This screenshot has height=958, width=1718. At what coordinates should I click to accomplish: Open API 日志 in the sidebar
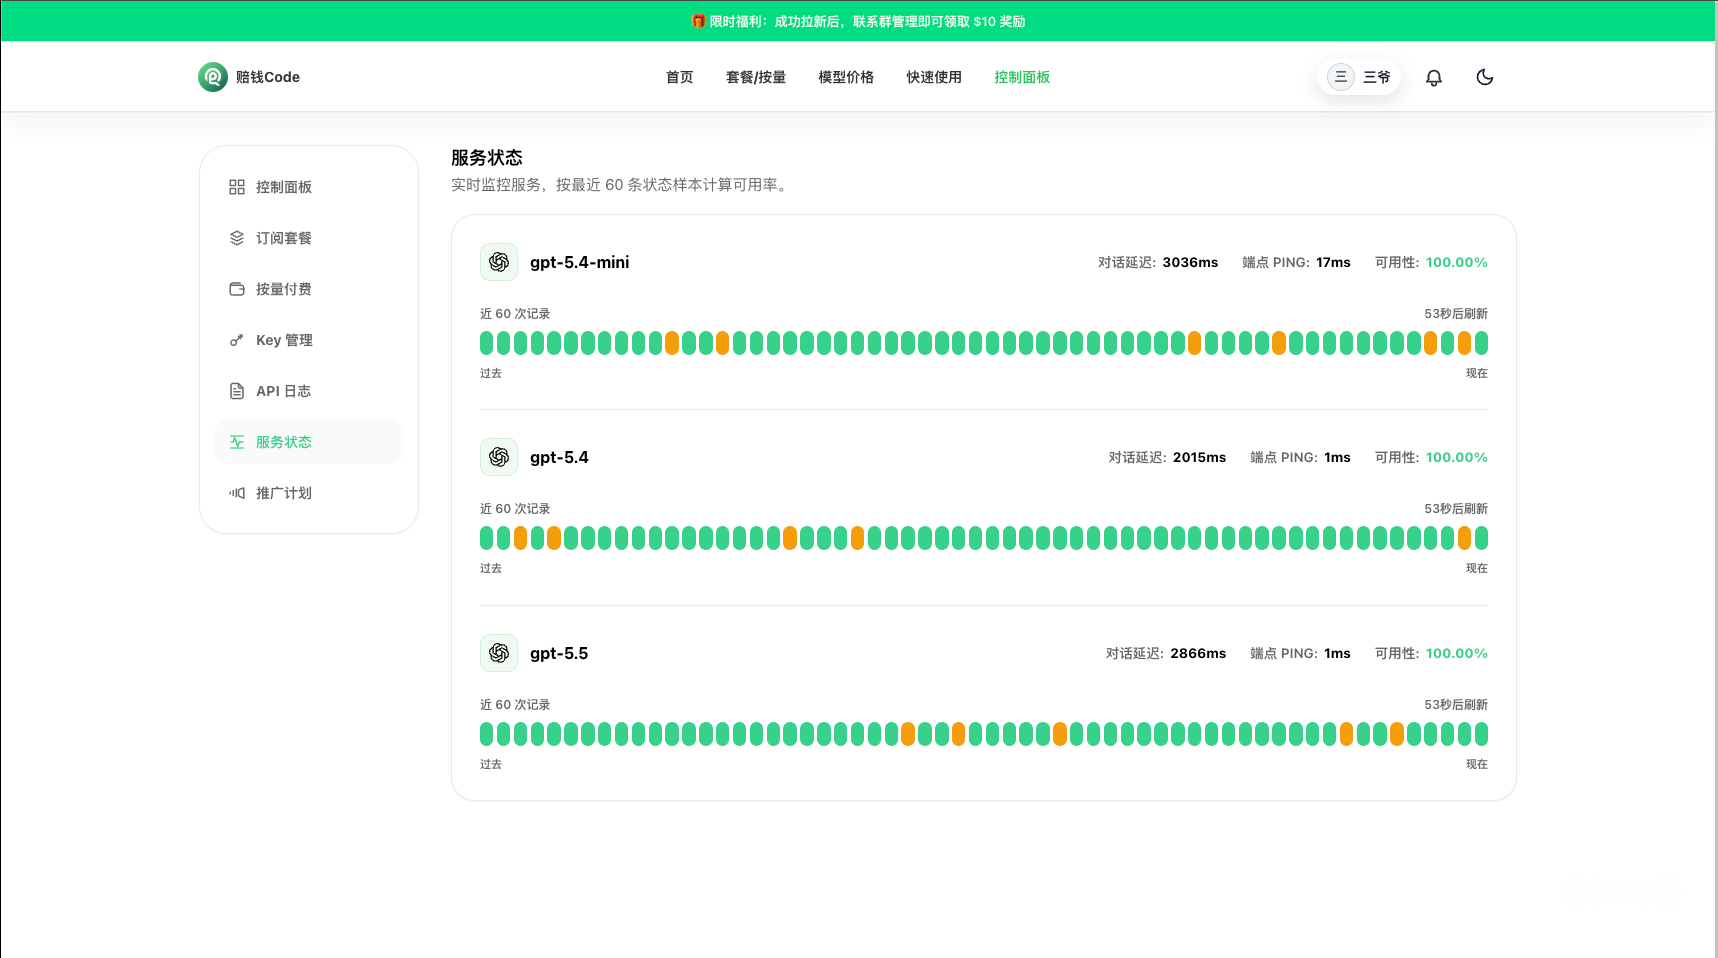click(x=309, y=391)
